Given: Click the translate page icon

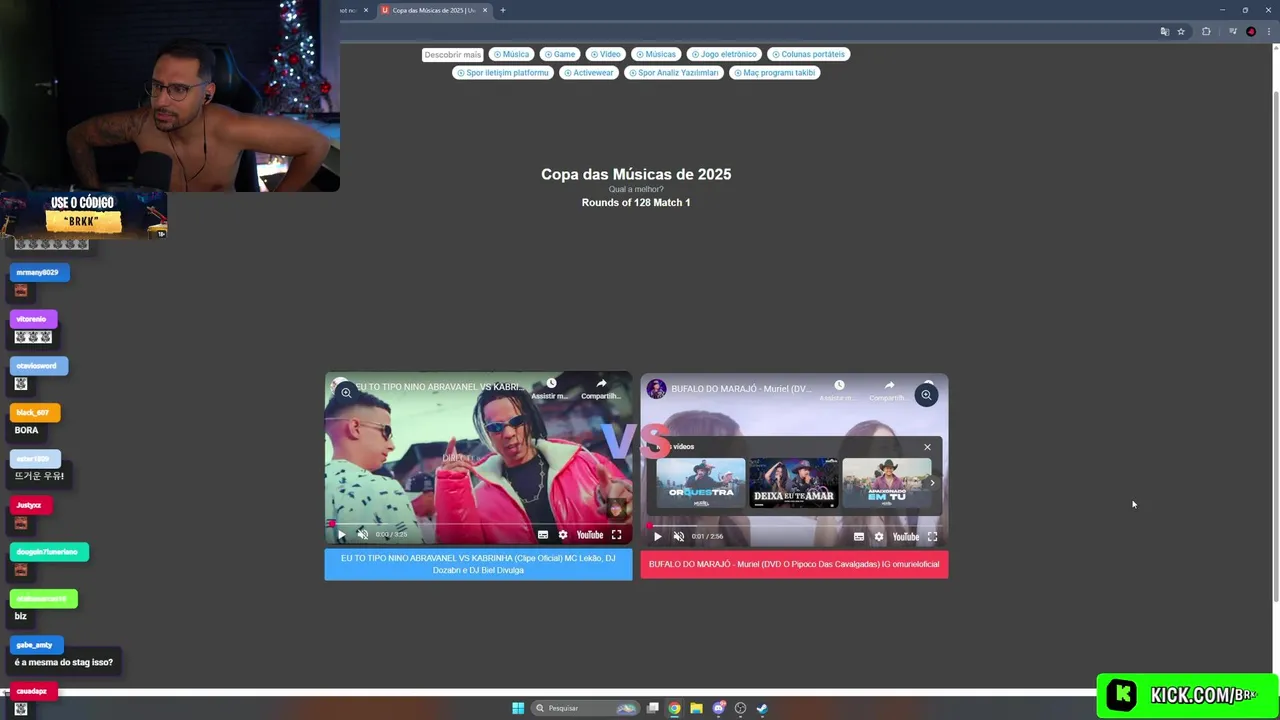Looking at the screenshot, I should [x=1164, y=31].
